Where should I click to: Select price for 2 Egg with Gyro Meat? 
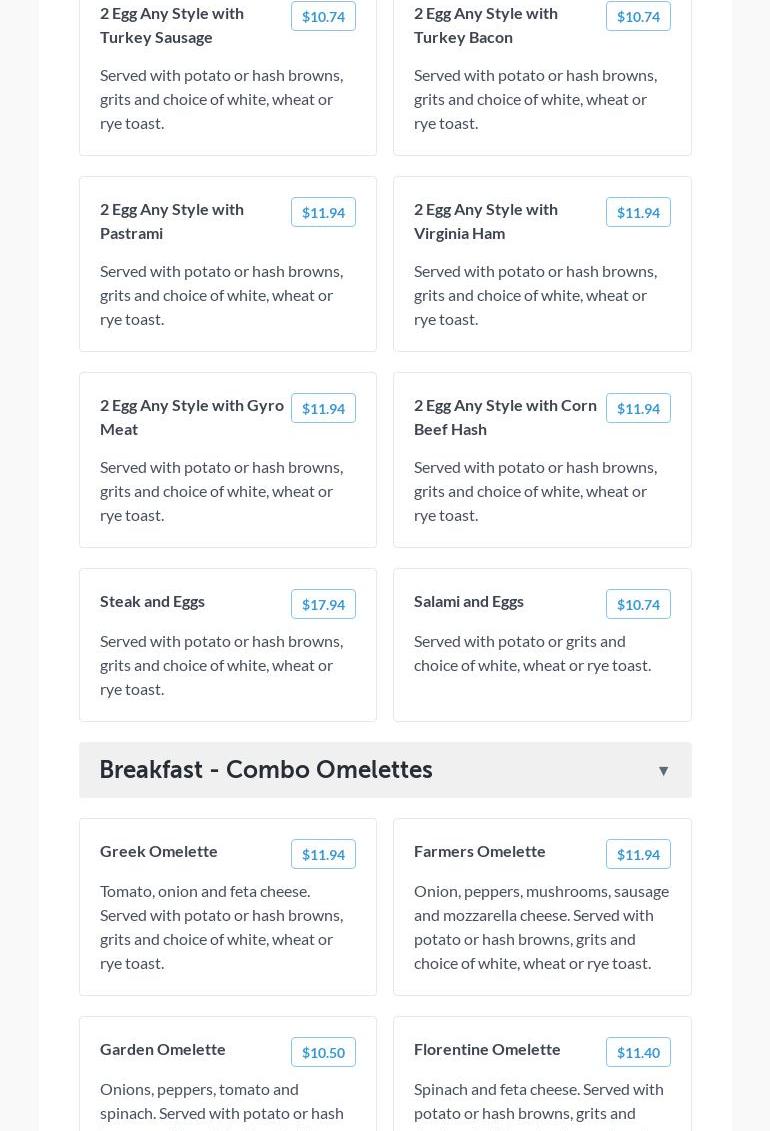coord(323,408)
